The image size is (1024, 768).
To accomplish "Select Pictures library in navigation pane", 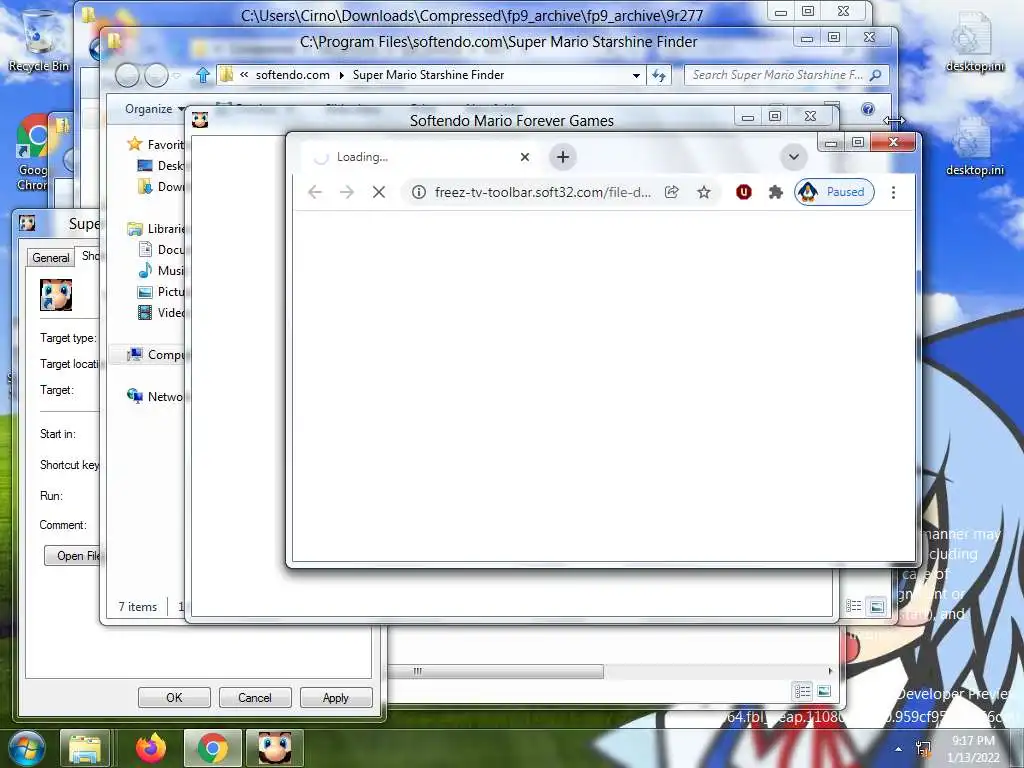I will [x=162, y=291].
